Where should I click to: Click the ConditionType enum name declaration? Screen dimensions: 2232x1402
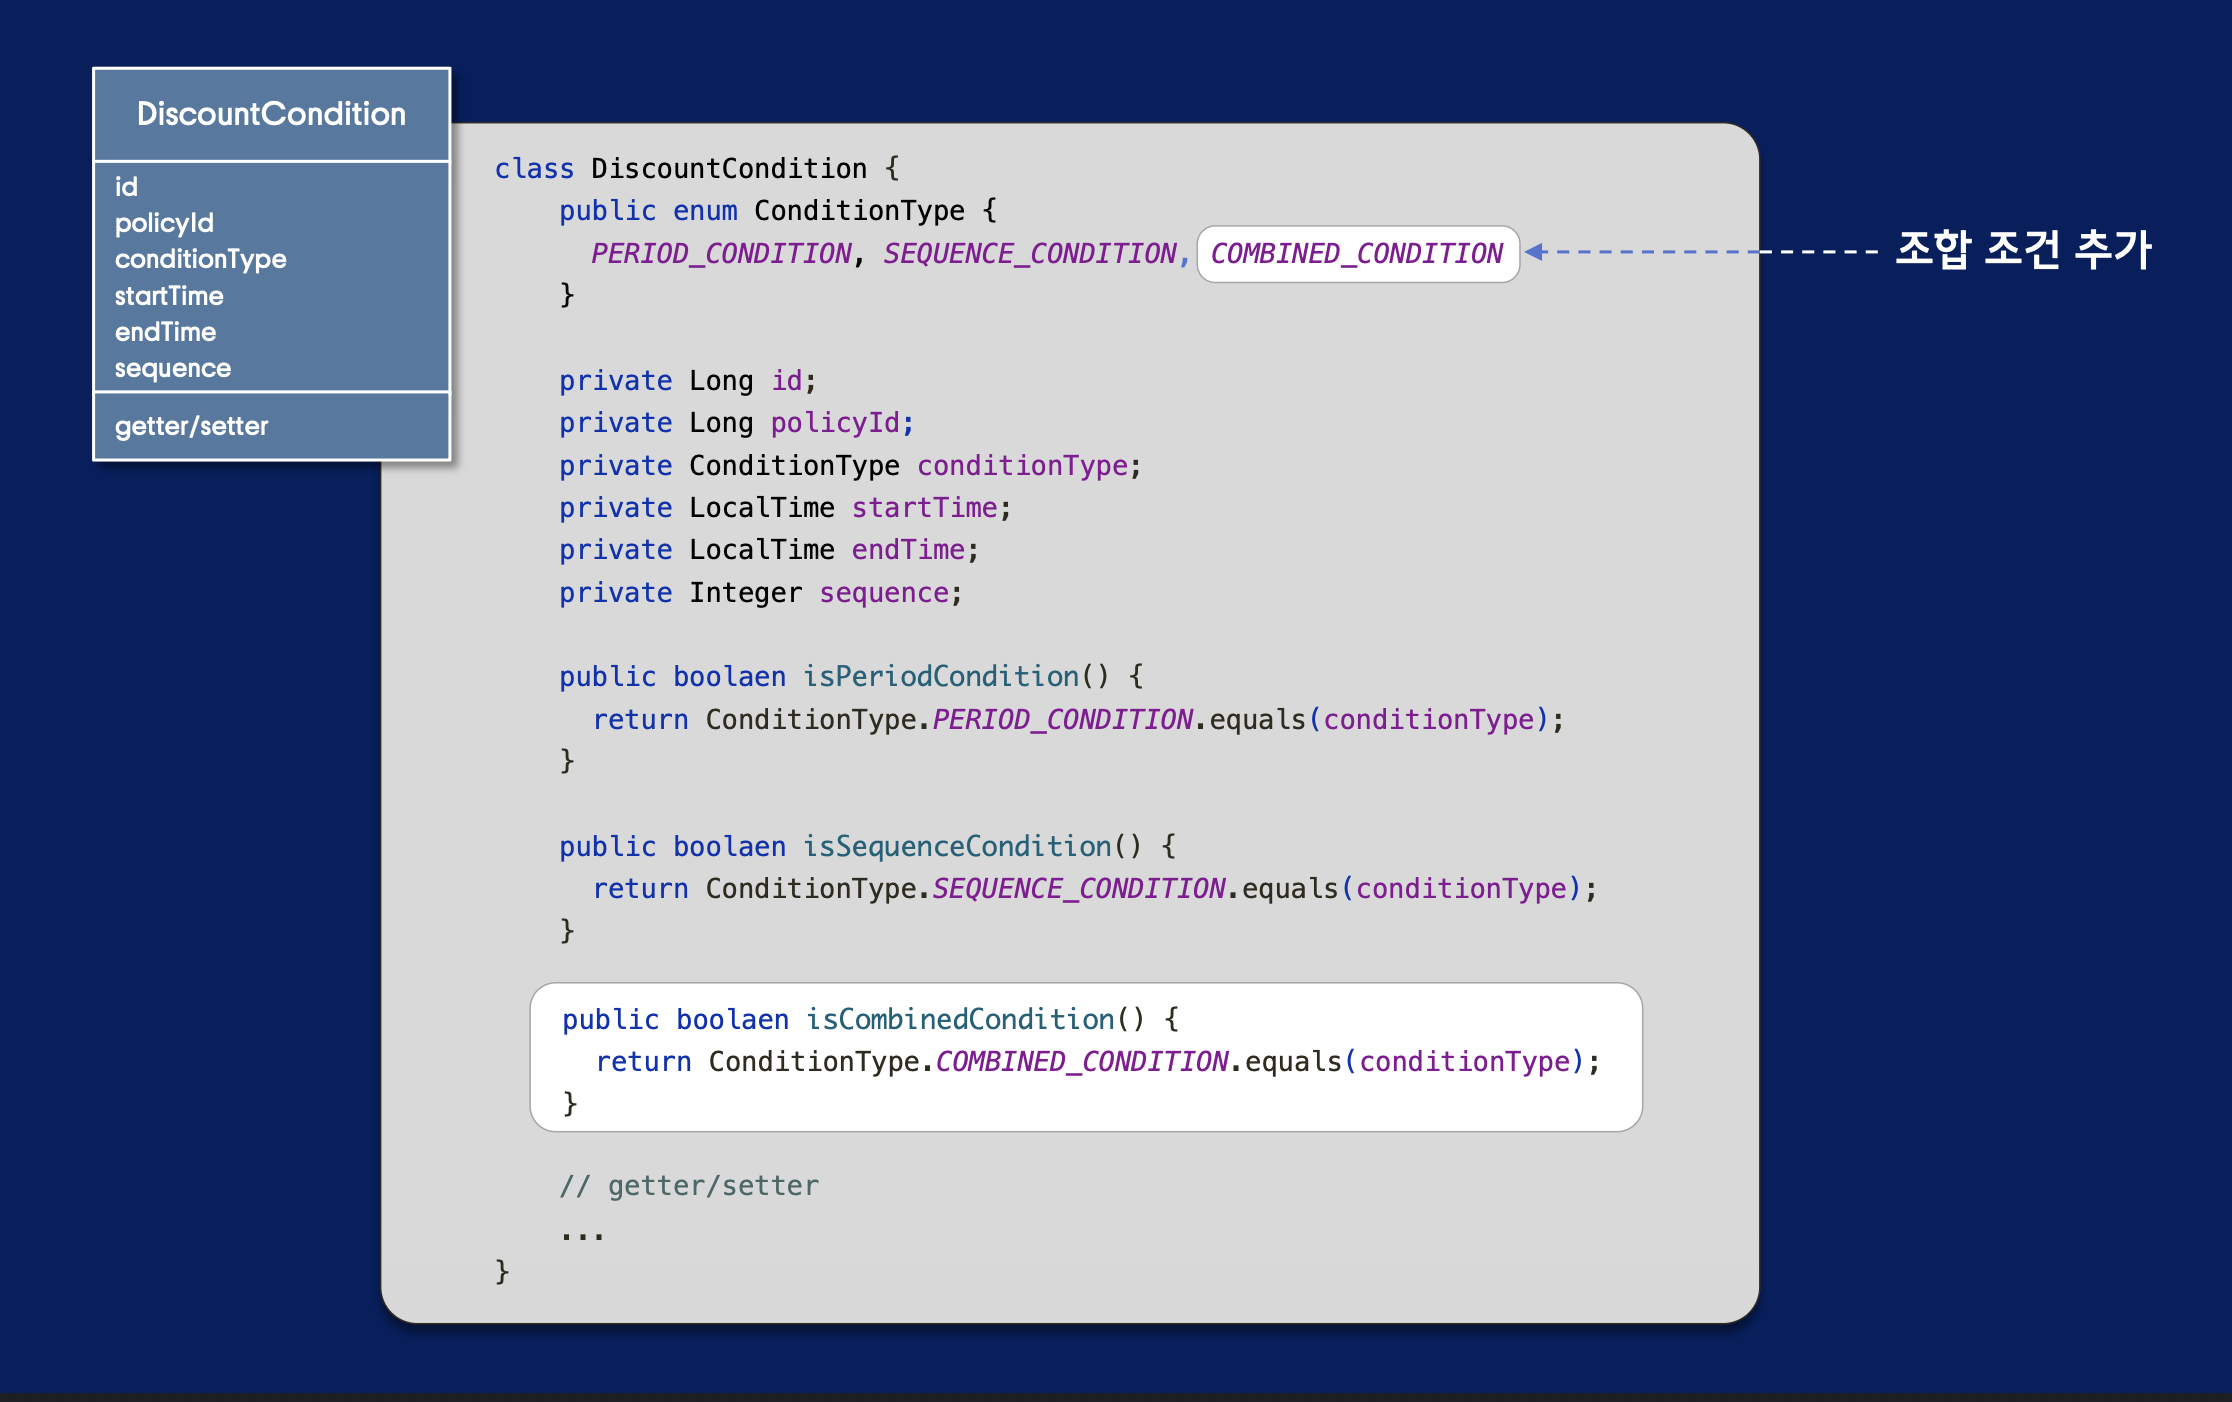859,211
